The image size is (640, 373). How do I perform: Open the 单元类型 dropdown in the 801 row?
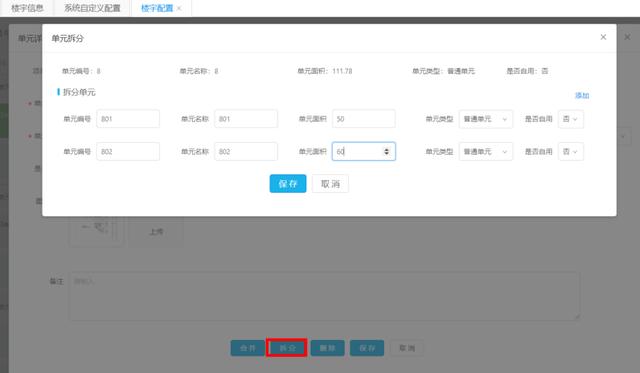coord(486,119)
